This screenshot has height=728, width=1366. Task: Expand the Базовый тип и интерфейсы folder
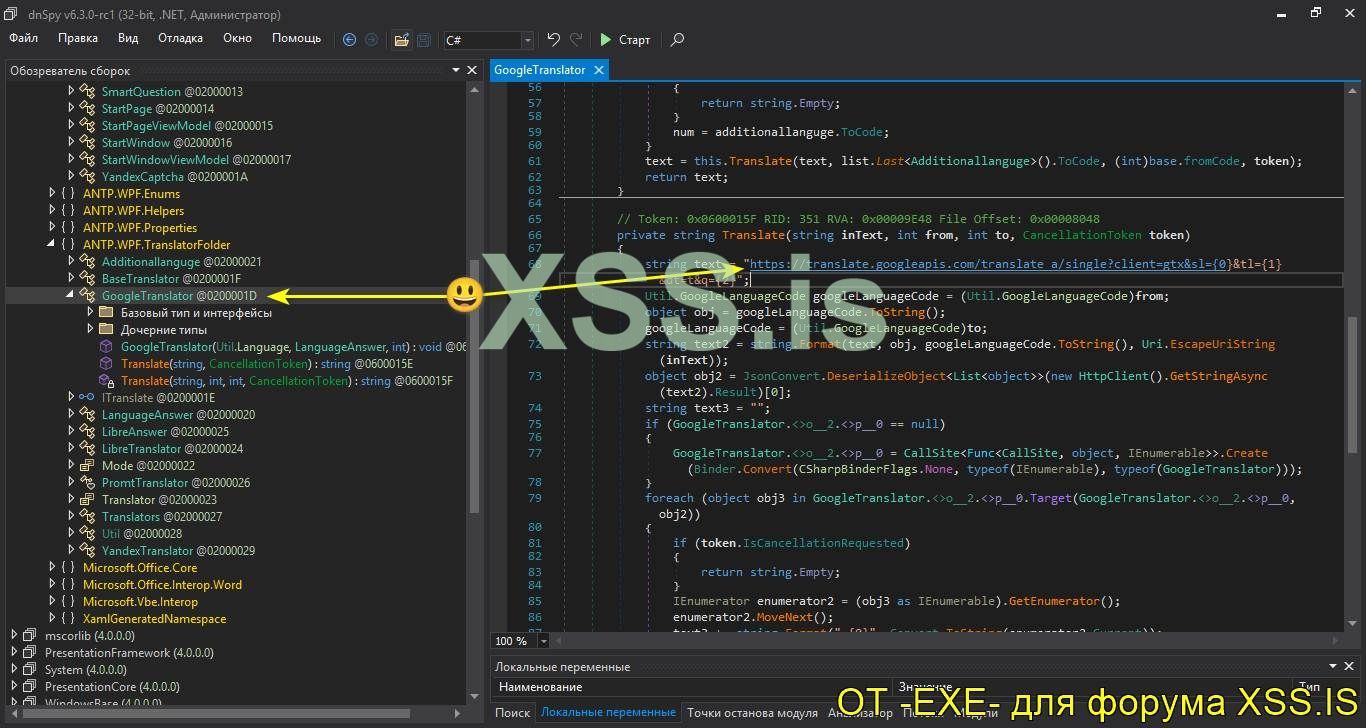pyautogui.click(x=90, y=312)
